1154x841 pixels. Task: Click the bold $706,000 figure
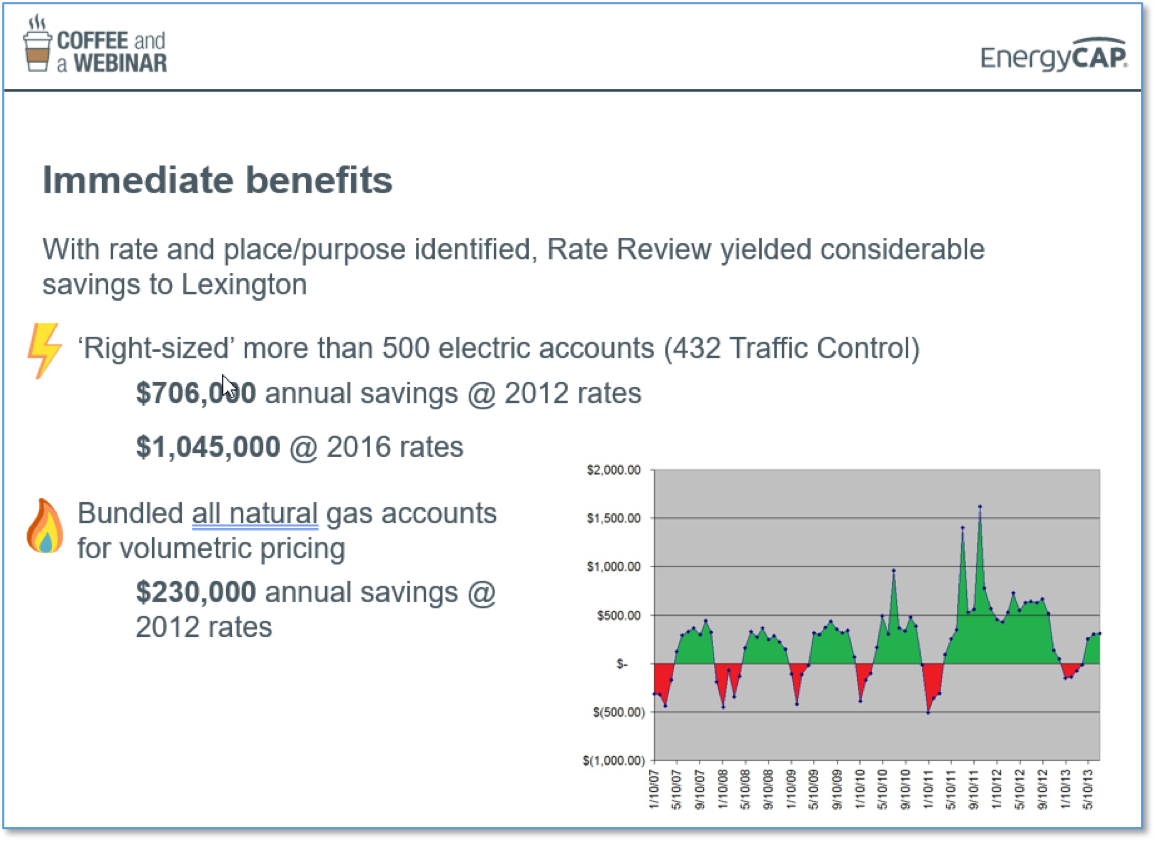(196, 394)
